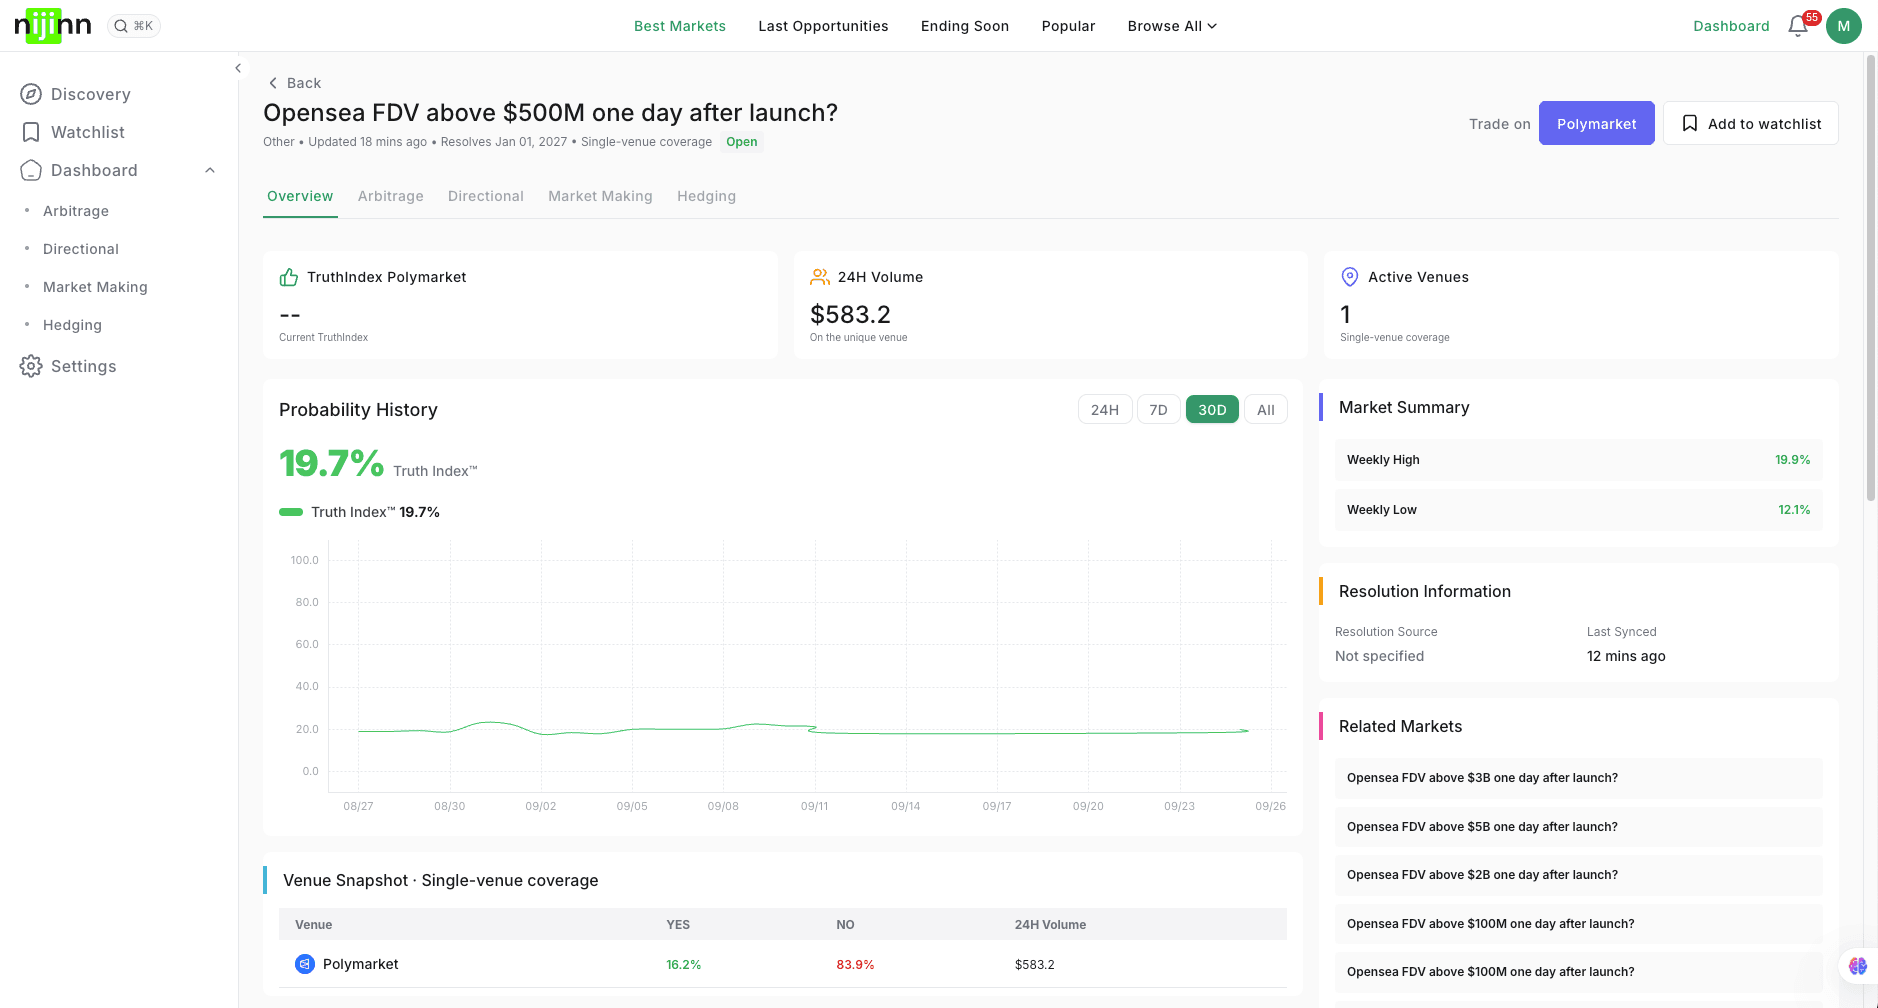Click the 24H Volume people icon

point(820,277)
